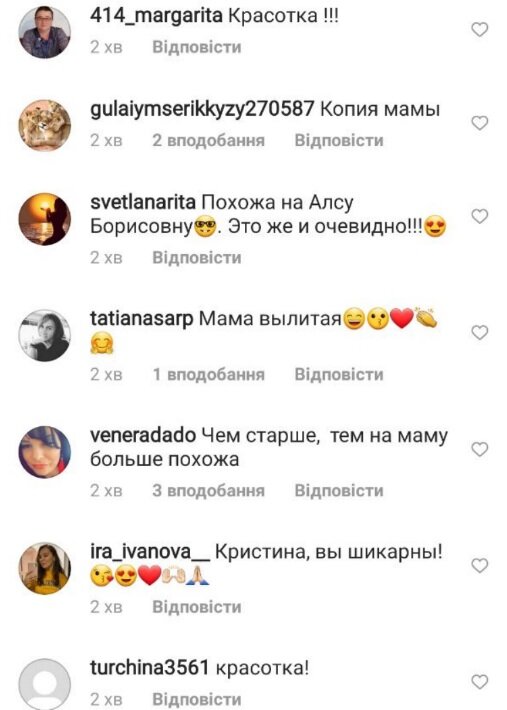Heart the tatianasarp comment
The image size is (507, 710).
(x=480, y=332)
